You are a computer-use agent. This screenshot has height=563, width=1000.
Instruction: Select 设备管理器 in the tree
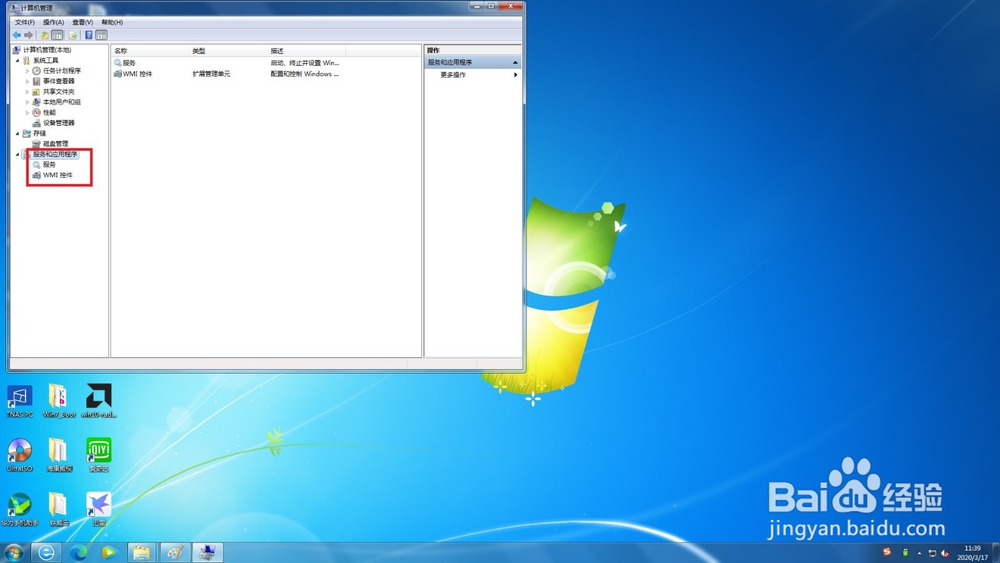[x=59, y=123]
